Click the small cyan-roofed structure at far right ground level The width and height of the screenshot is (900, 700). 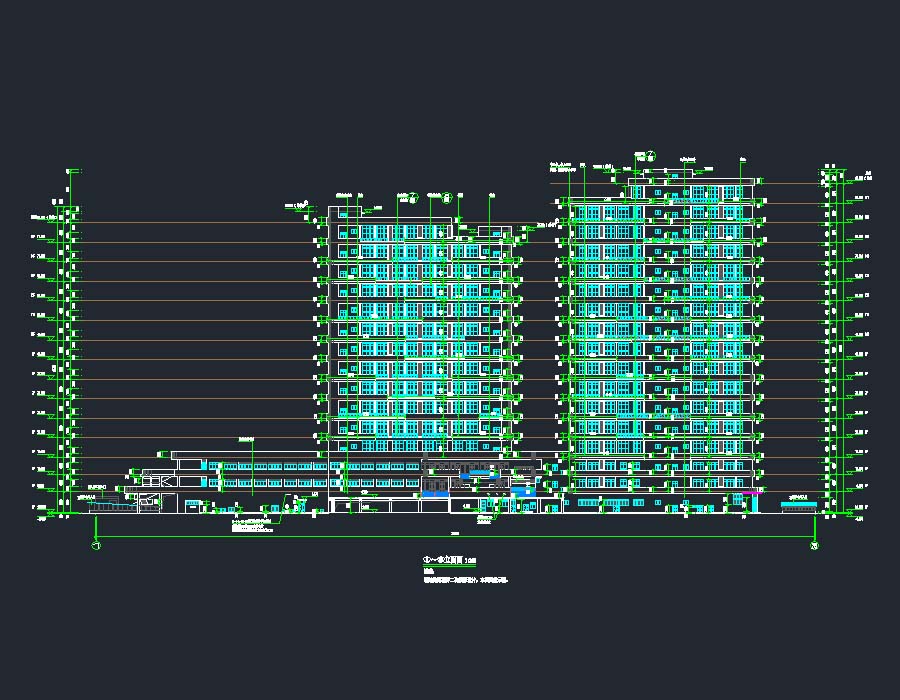(798, 499)
